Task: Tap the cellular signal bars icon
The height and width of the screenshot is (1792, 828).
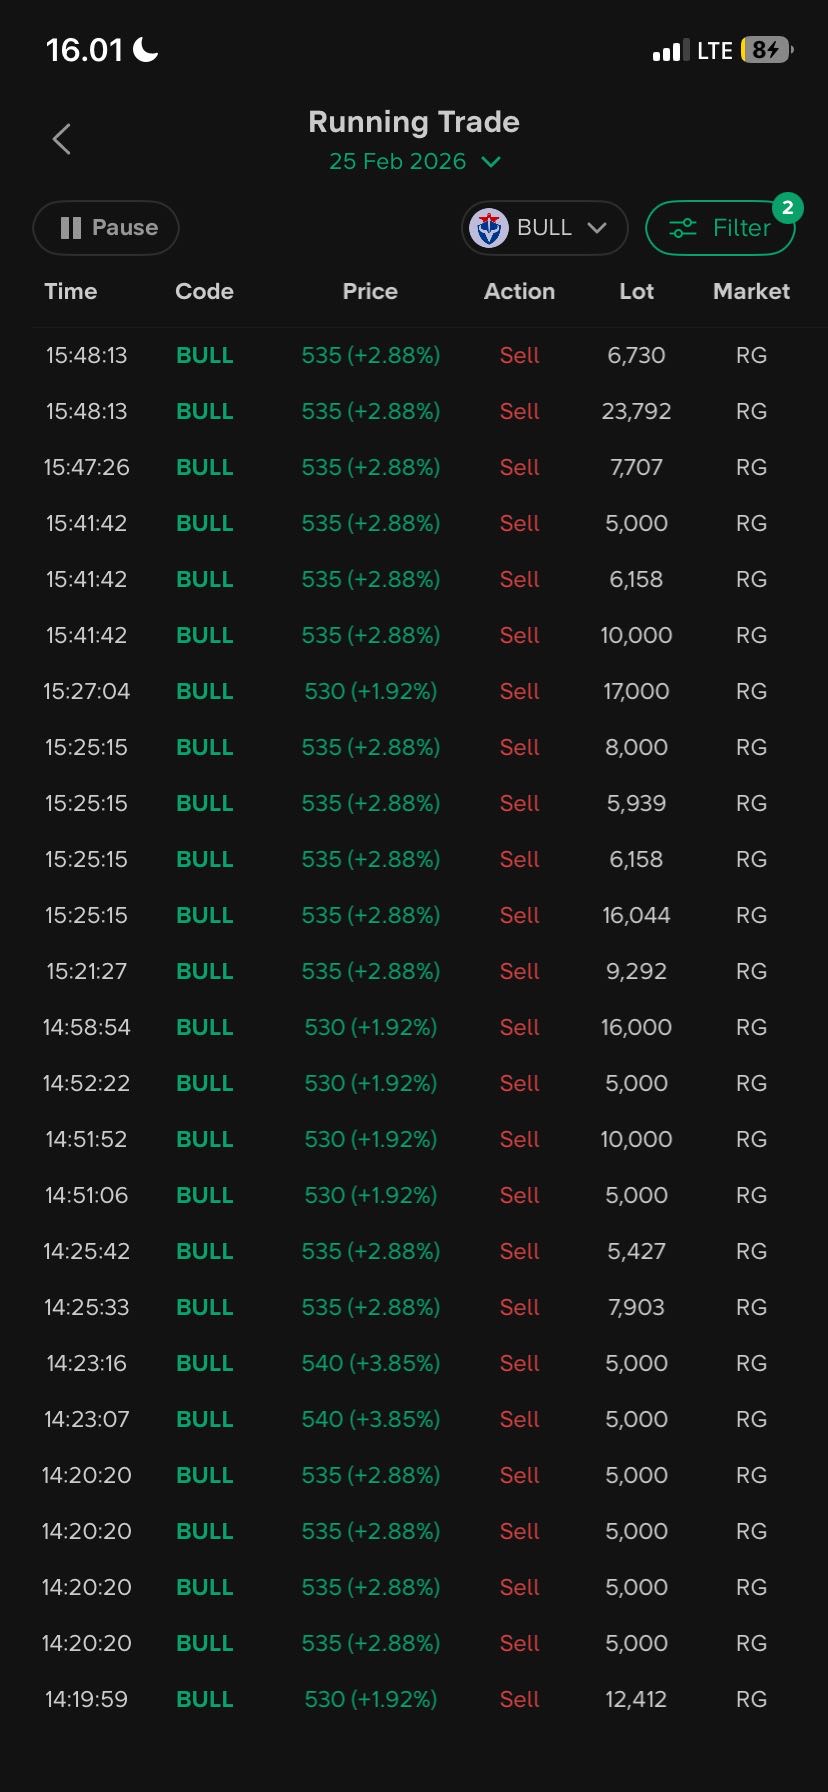Action: [670, 51]
